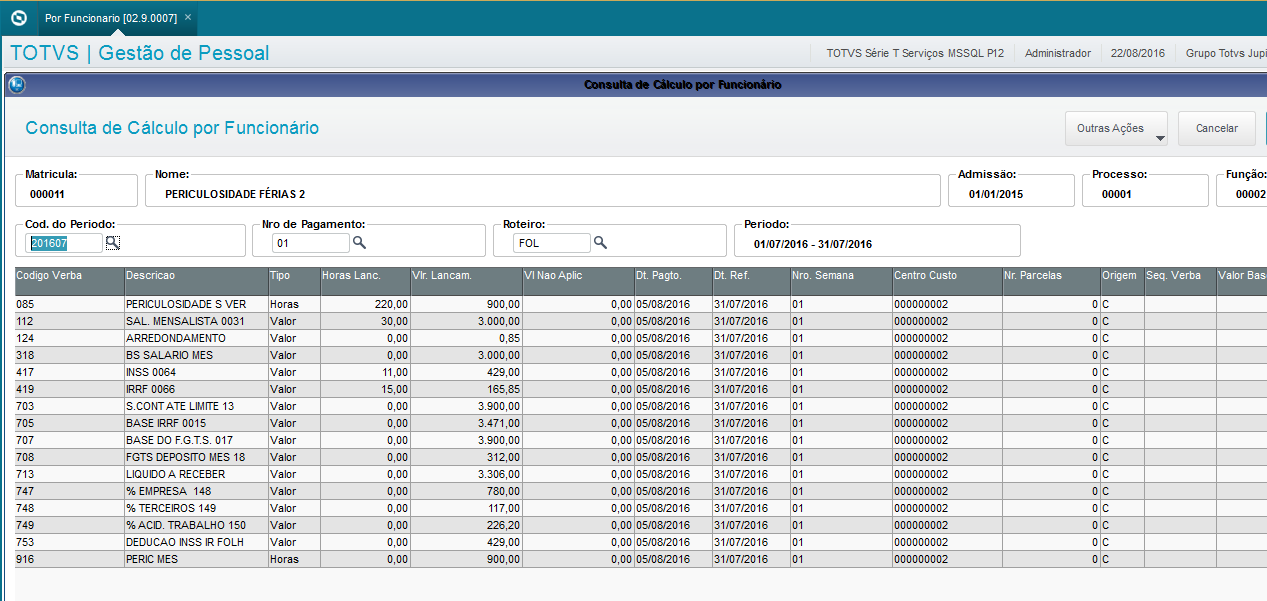The image size is (1267, 601).
Task: Select the FGTS DEPOSITO MES 18 row
Action: click(x=640, y=457)
